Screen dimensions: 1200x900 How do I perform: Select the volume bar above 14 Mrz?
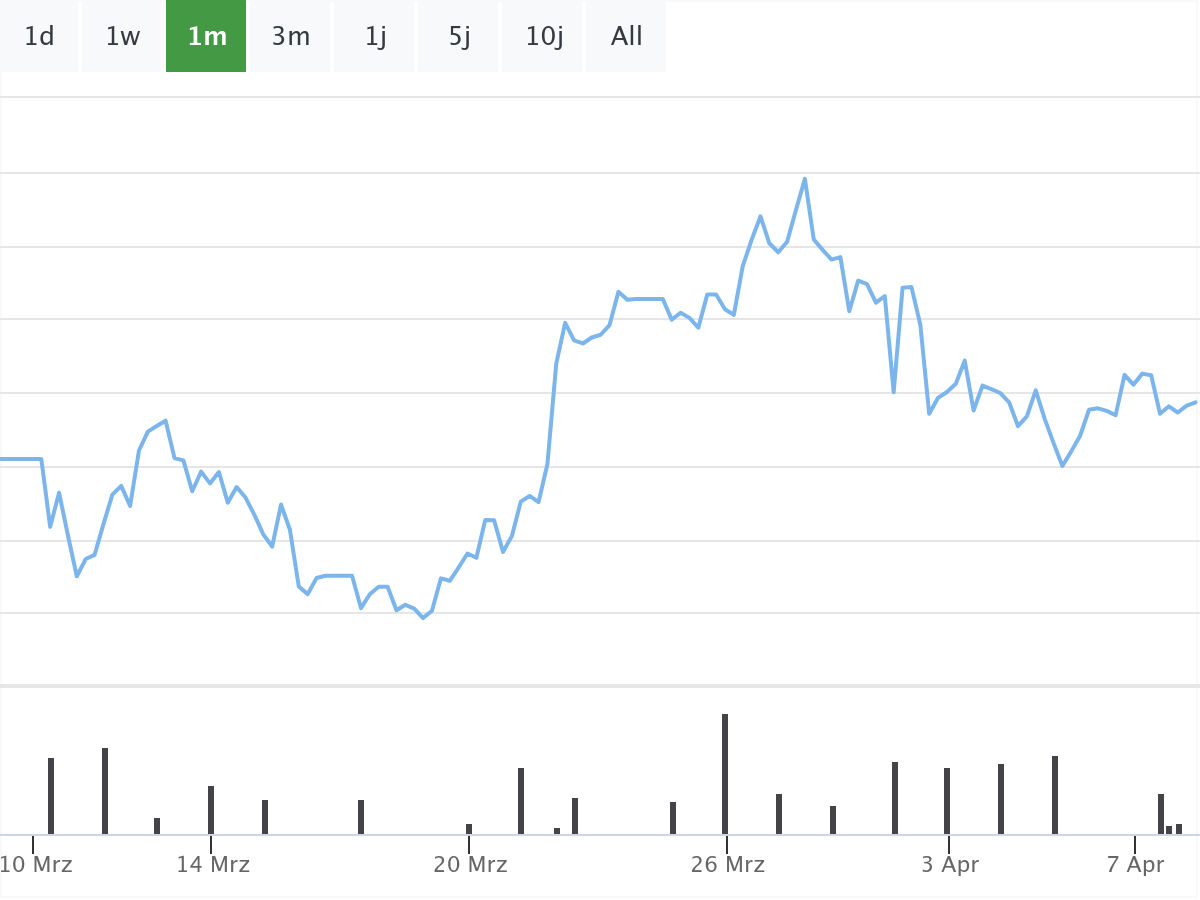211,810
